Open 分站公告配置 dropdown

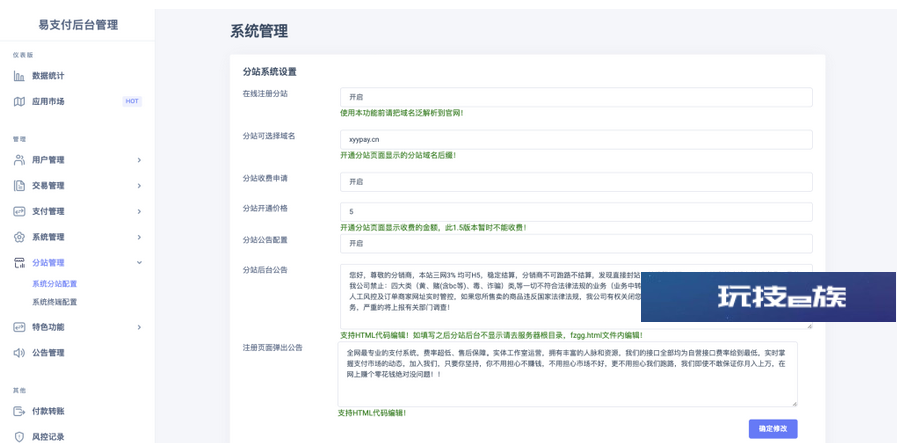click(576, 244)
